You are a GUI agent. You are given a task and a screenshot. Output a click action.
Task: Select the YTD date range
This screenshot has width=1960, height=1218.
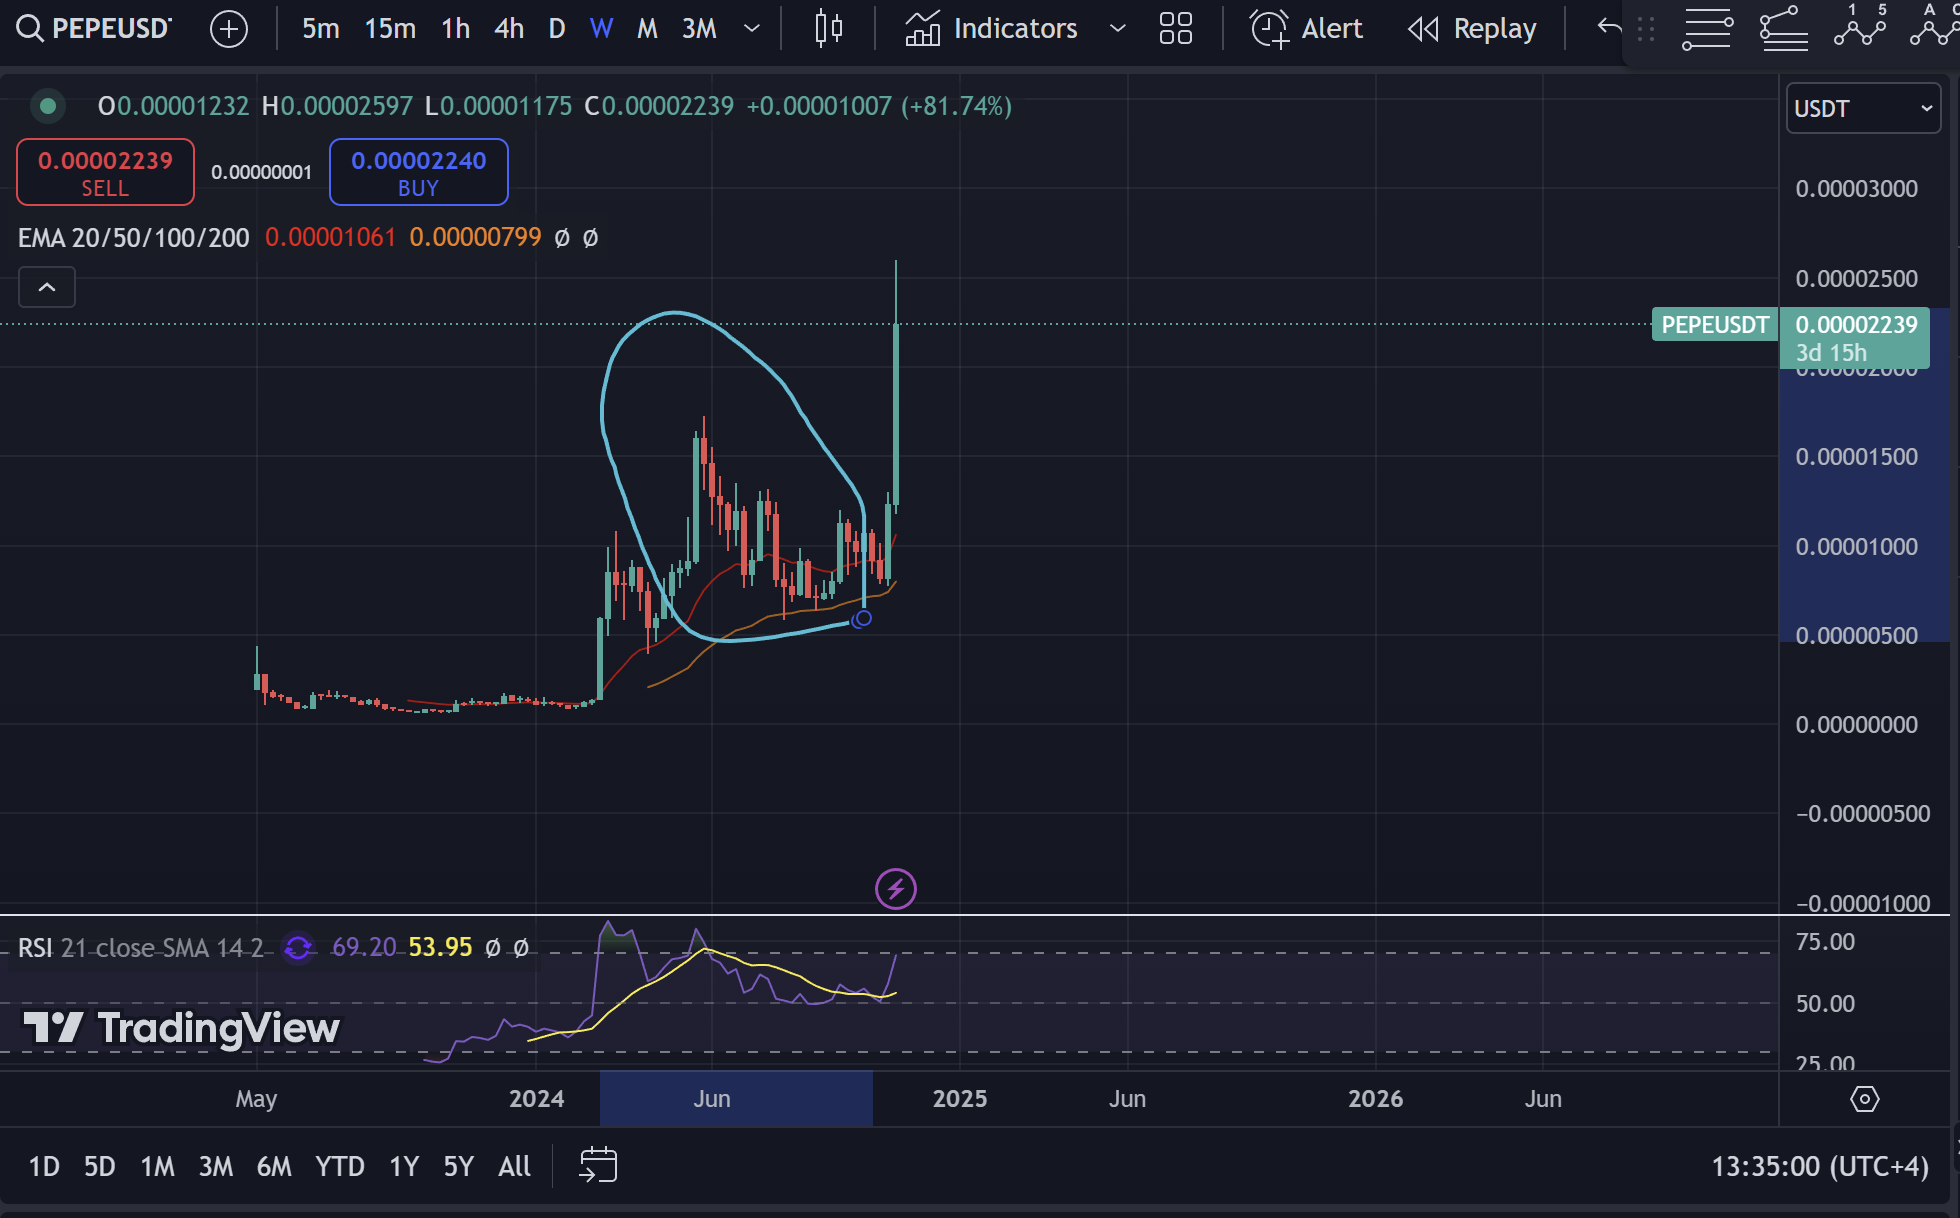(x=339, y=1166)
